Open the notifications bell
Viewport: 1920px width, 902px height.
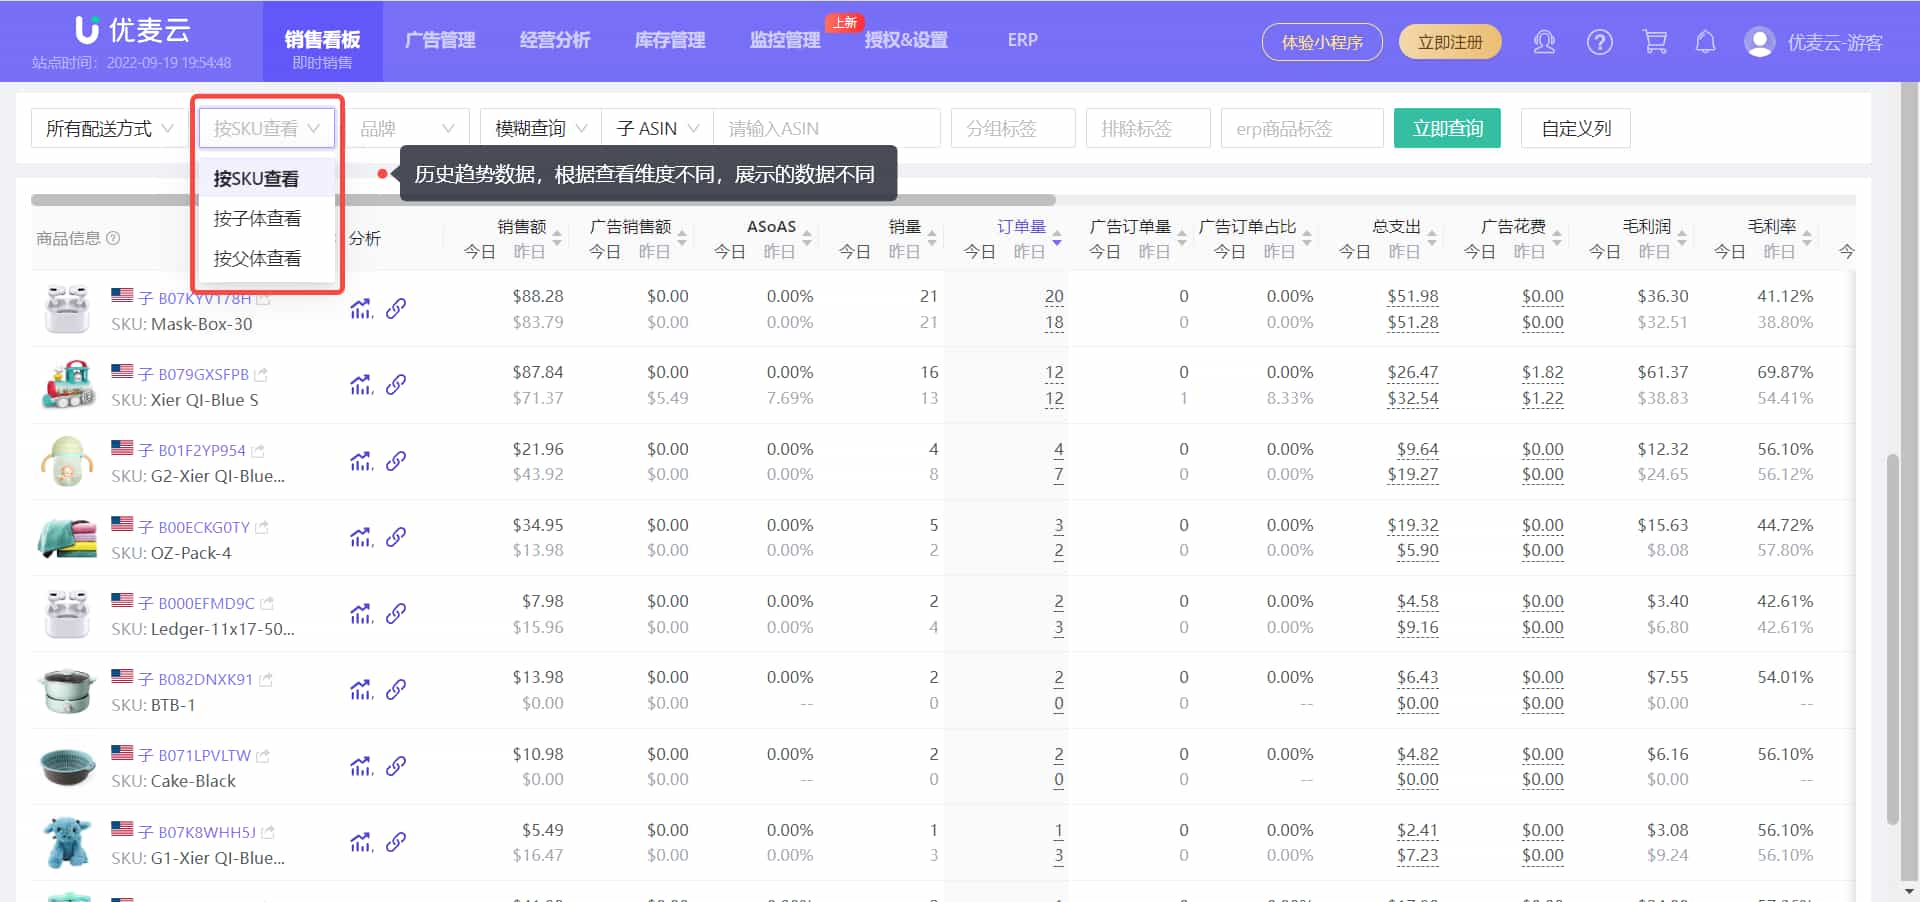click(x=1705, y=42)
